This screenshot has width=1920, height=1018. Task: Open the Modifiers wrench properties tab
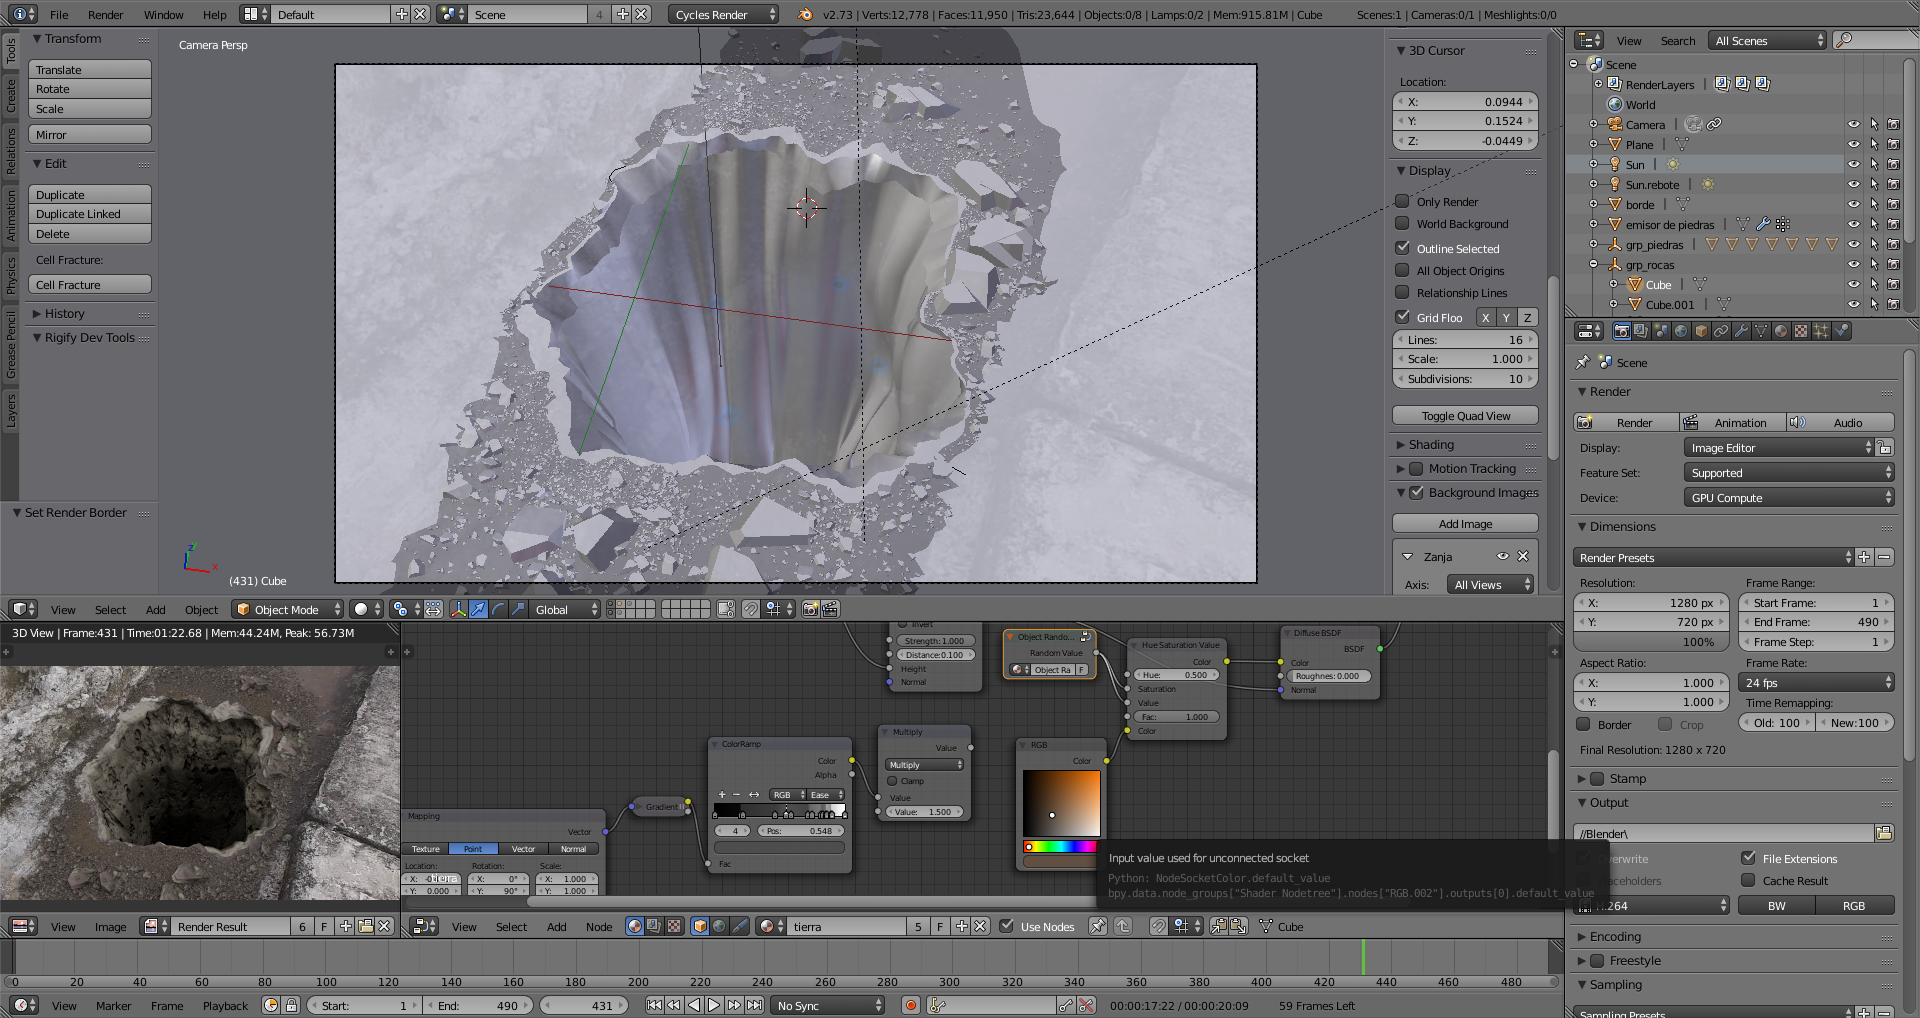point(1741,331)
